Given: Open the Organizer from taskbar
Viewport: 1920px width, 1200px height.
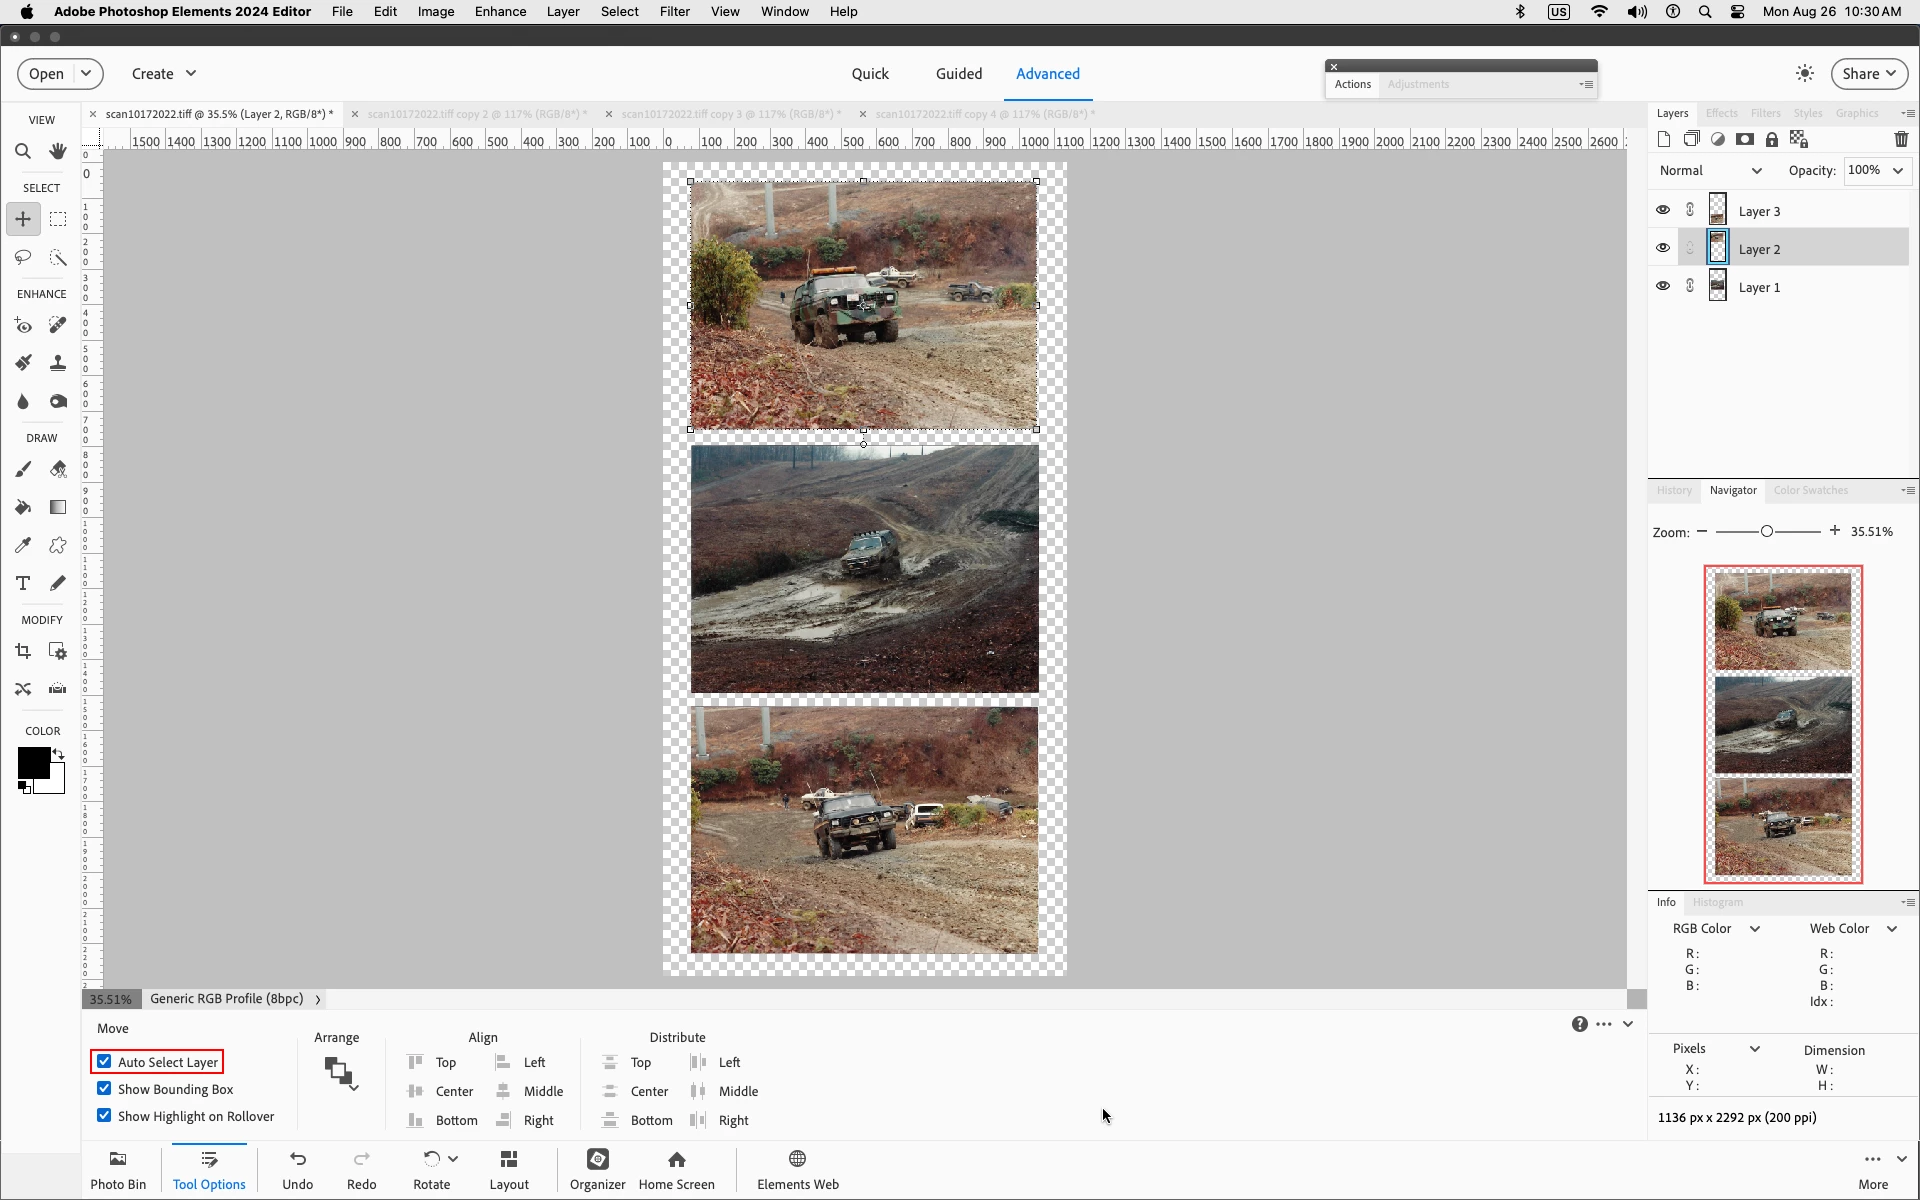Looking at the screenshot, I should [x=597, y=1168].
